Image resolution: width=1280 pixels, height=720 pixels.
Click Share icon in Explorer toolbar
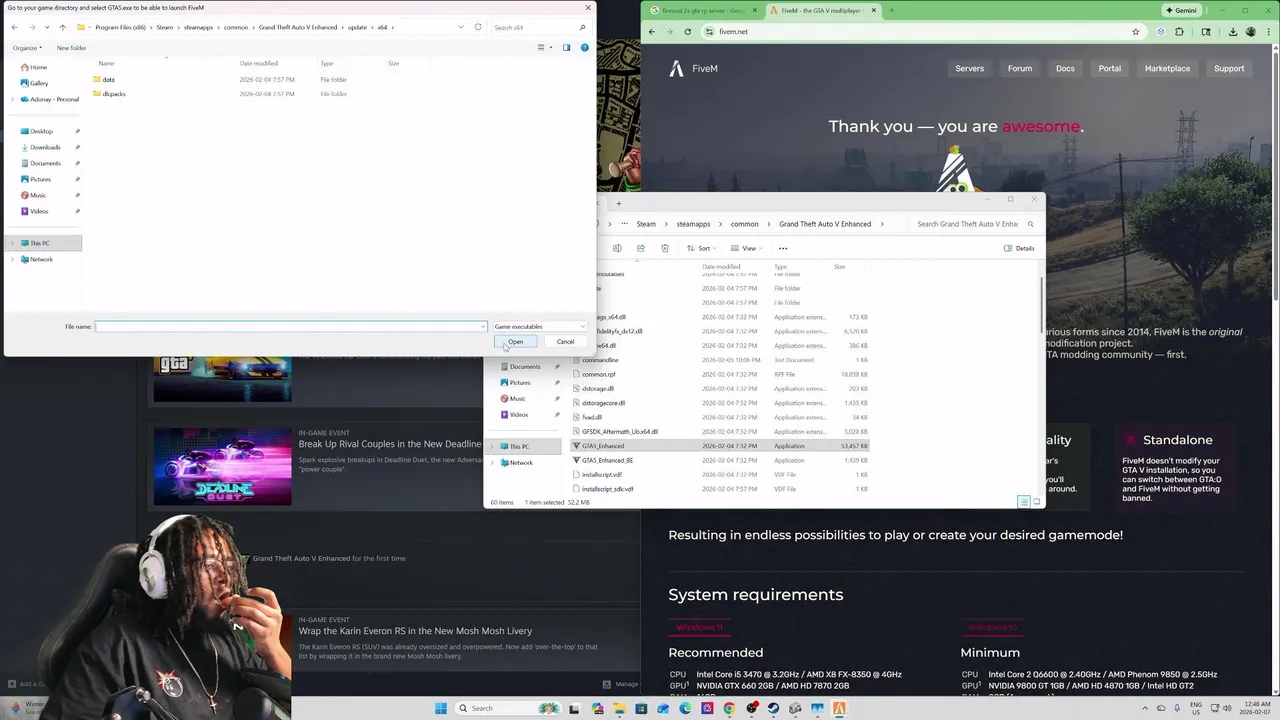click(641, 248)
